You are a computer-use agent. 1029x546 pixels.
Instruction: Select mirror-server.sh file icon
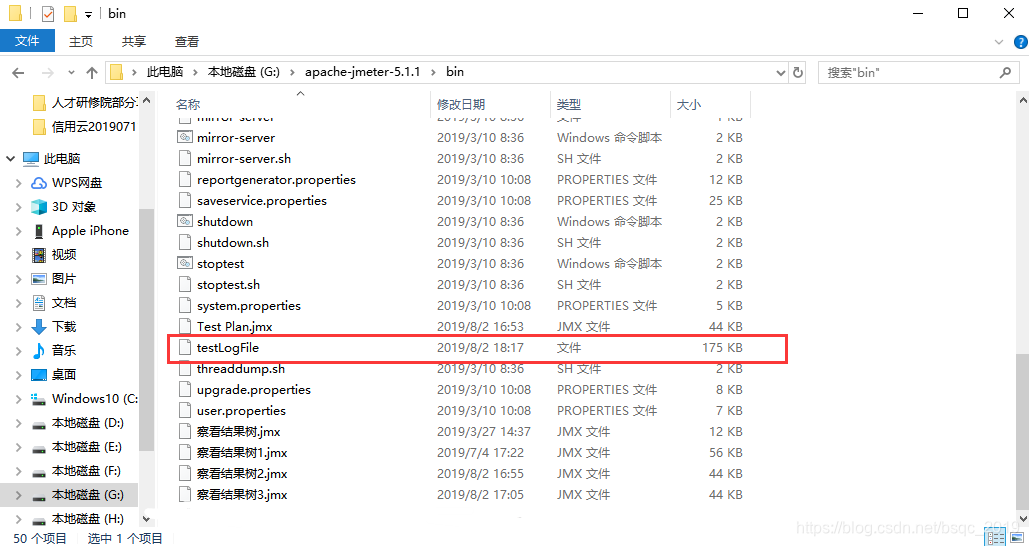[185, 158]
